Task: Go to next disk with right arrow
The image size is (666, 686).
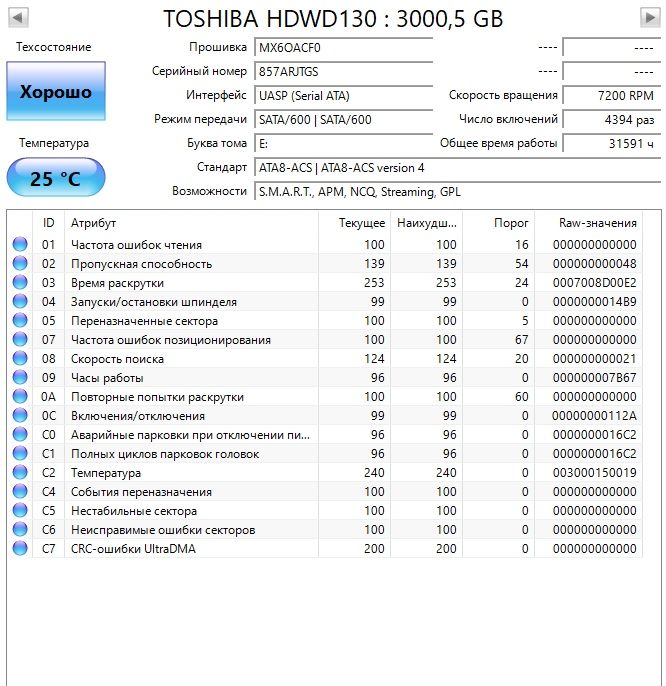Action: click(650, 18)
